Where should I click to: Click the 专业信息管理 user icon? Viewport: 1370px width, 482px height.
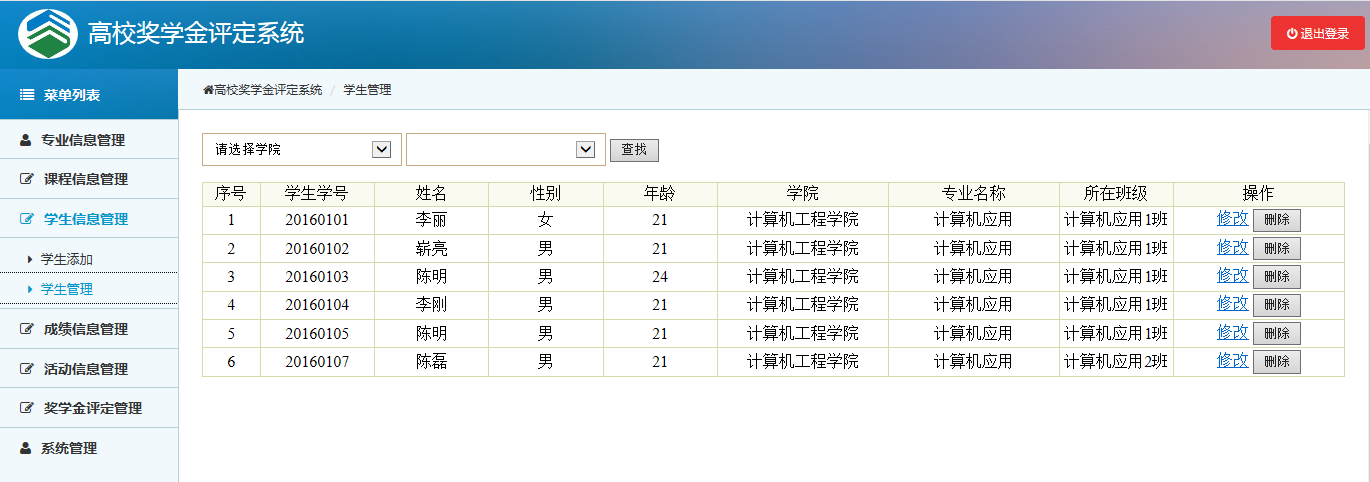(x=27, y=140)
